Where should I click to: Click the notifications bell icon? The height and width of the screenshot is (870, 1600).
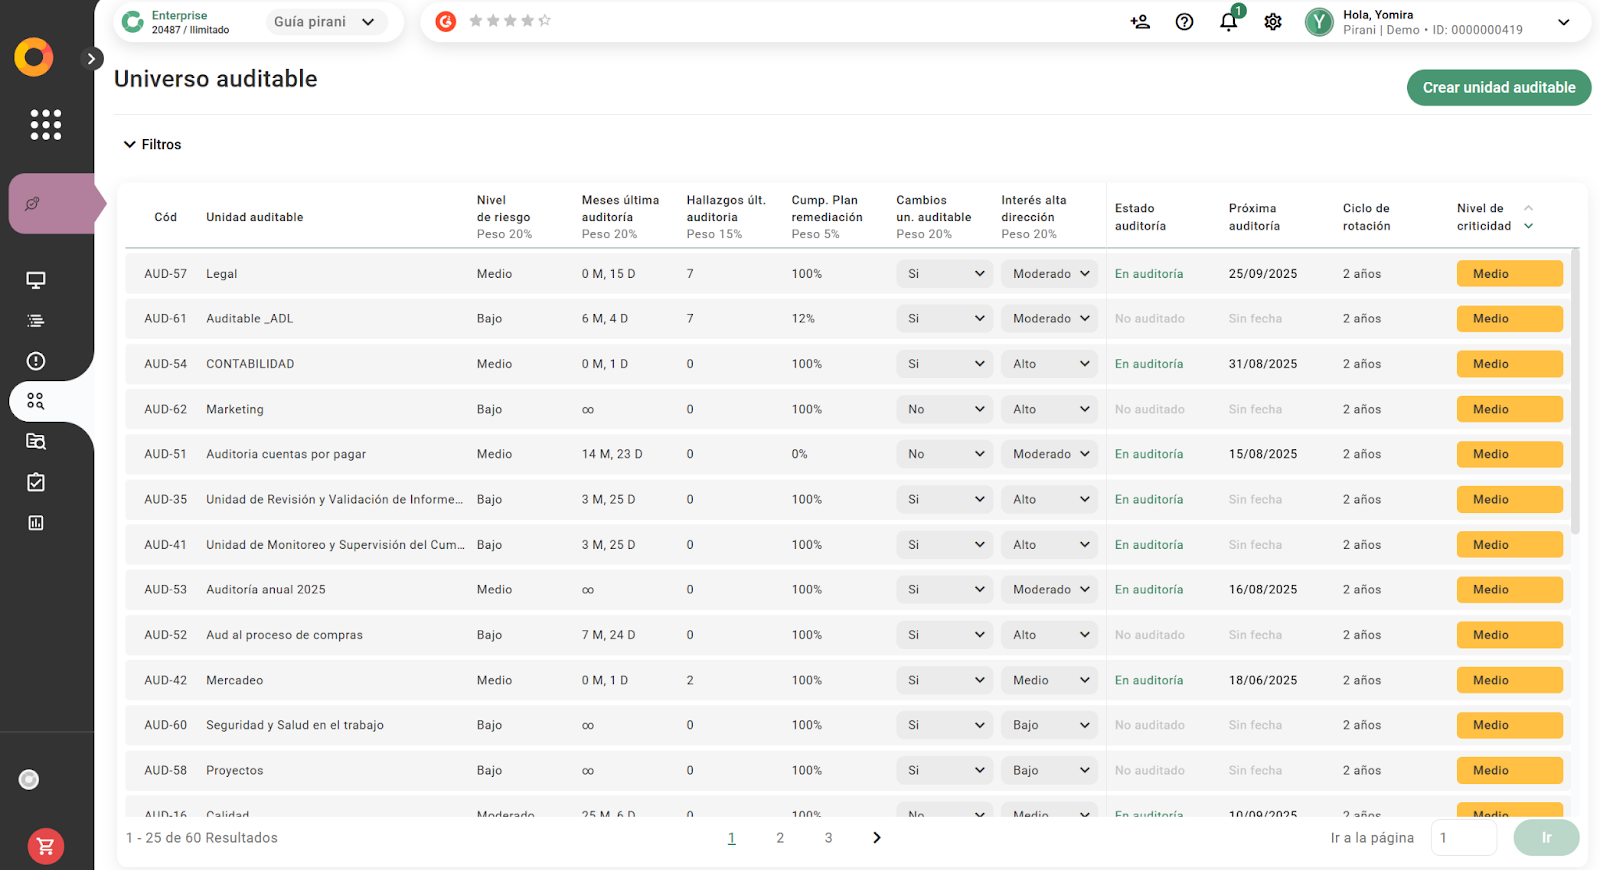(1228, 22)
